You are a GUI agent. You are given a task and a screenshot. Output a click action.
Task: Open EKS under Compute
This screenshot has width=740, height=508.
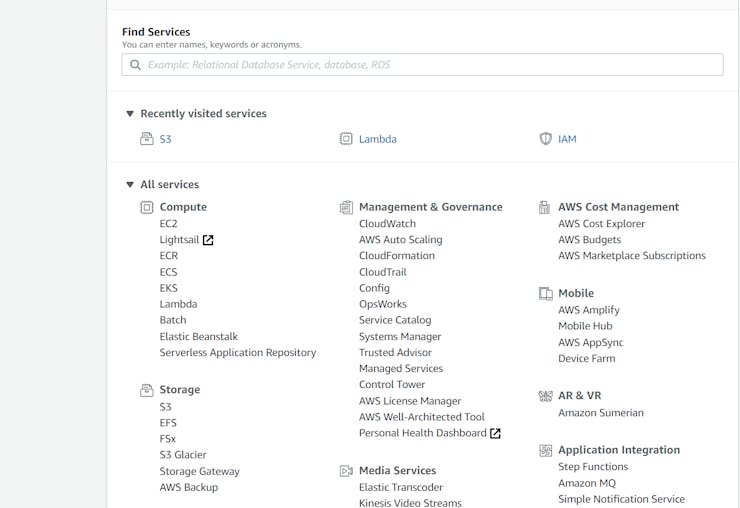[x=168, y=288]
